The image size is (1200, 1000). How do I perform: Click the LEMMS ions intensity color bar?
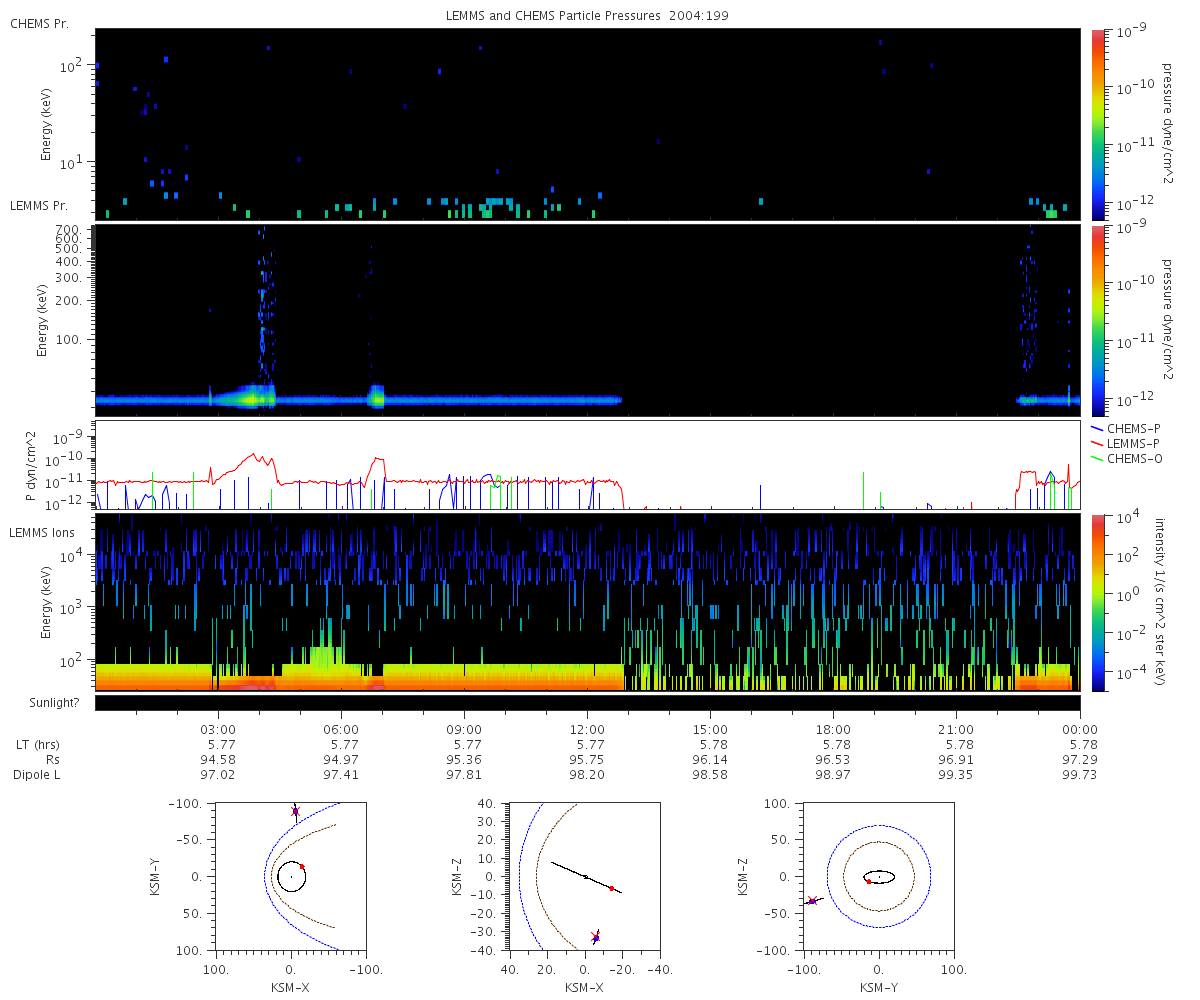pos(1098,602)
